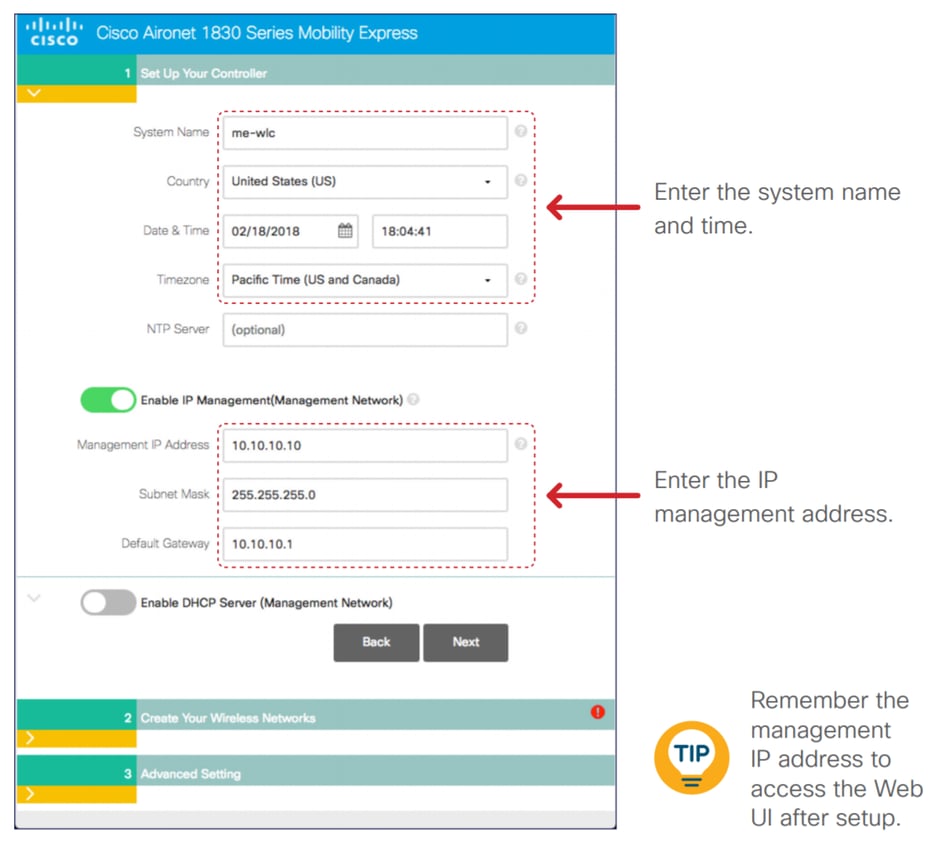Open the Country dropdown
Viewport: 948px width, 841px height.
365,182
